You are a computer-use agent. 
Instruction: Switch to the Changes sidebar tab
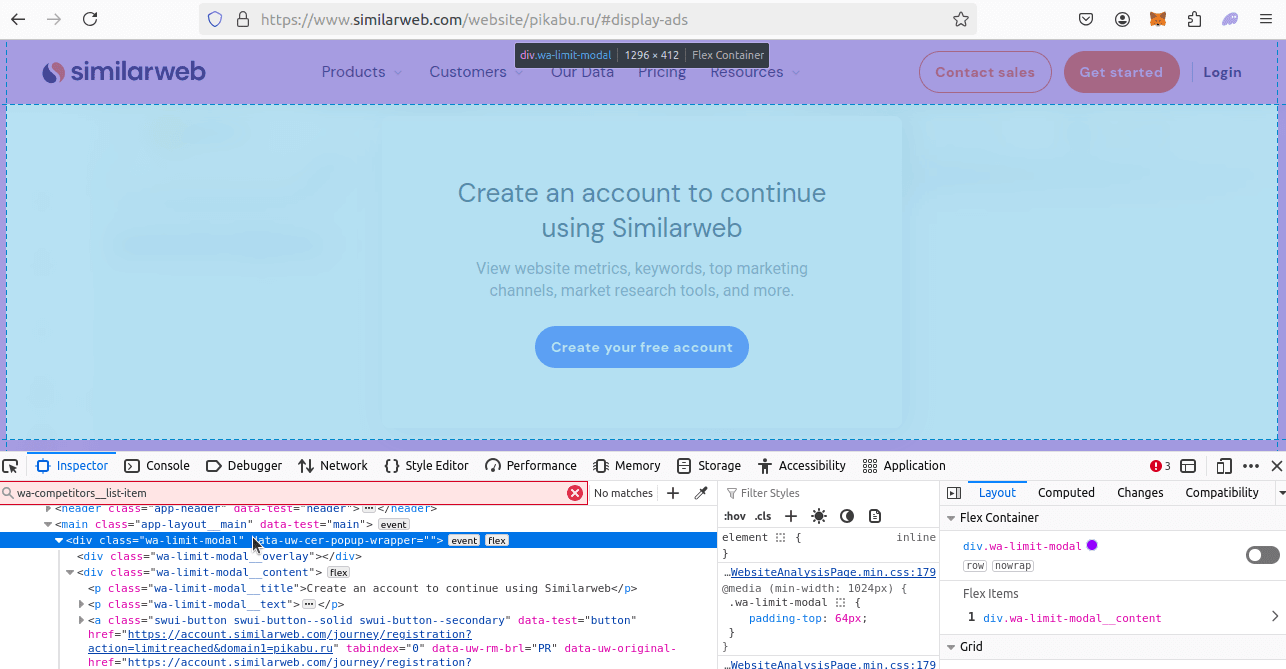(1140, 493)
